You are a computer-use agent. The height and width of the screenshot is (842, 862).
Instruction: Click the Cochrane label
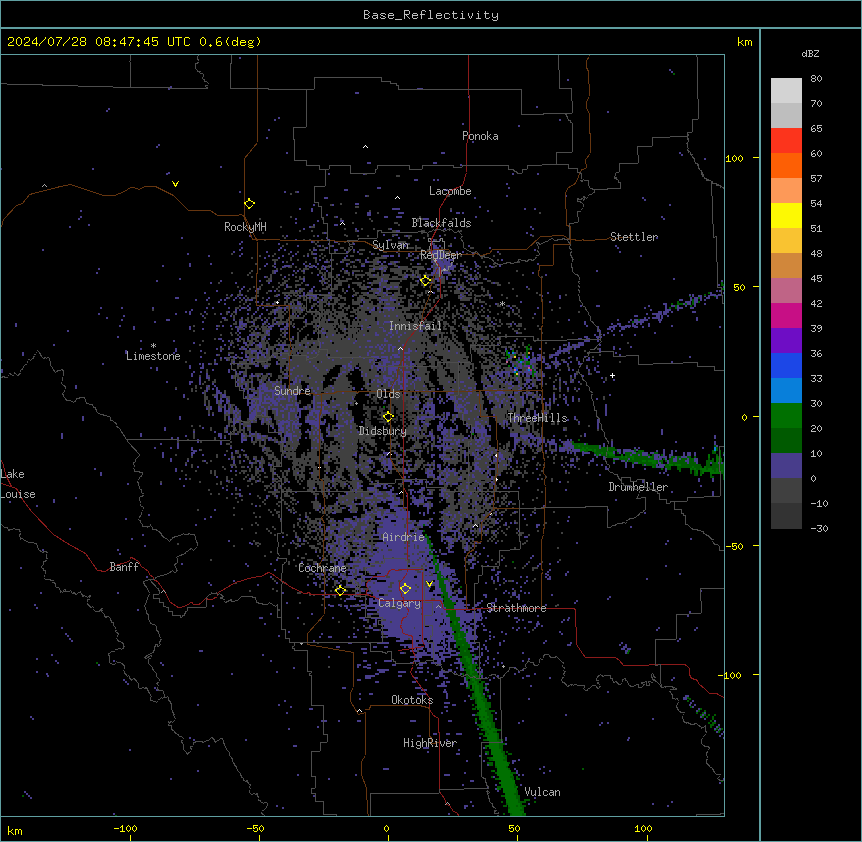pyautogui.click(x=322, y=568)
